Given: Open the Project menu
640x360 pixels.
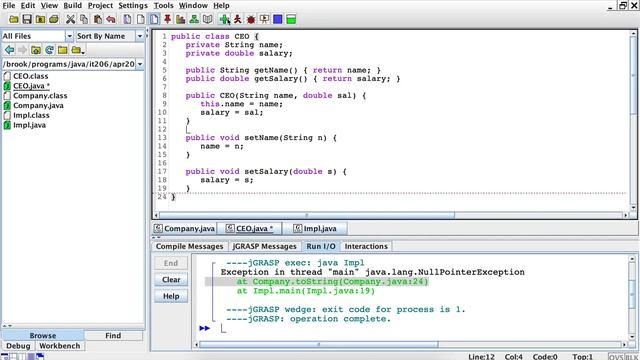Looking at the screenshot, I should point(100,5).
